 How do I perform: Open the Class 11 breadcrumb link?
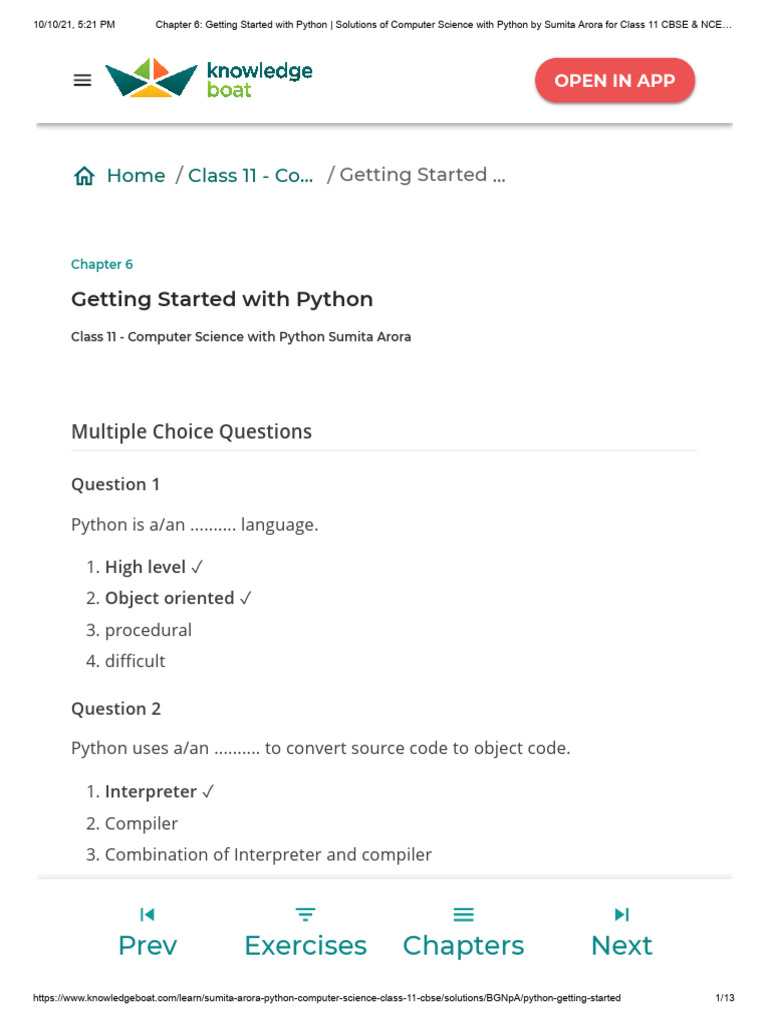click(250, 176)
